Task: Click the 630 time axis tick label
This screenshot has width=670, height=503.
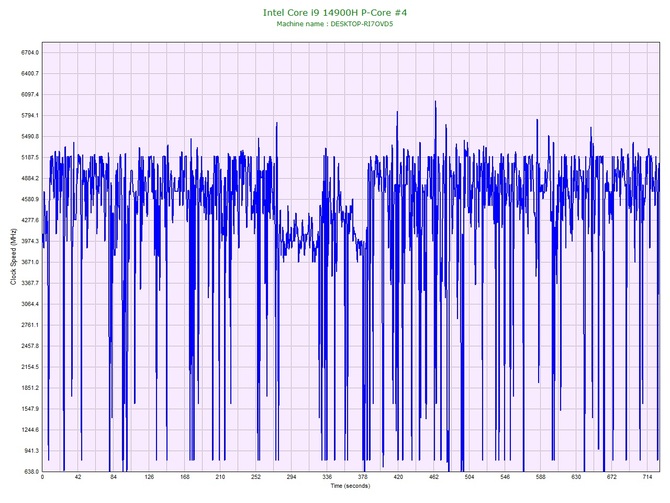Action: pos(576,477)
